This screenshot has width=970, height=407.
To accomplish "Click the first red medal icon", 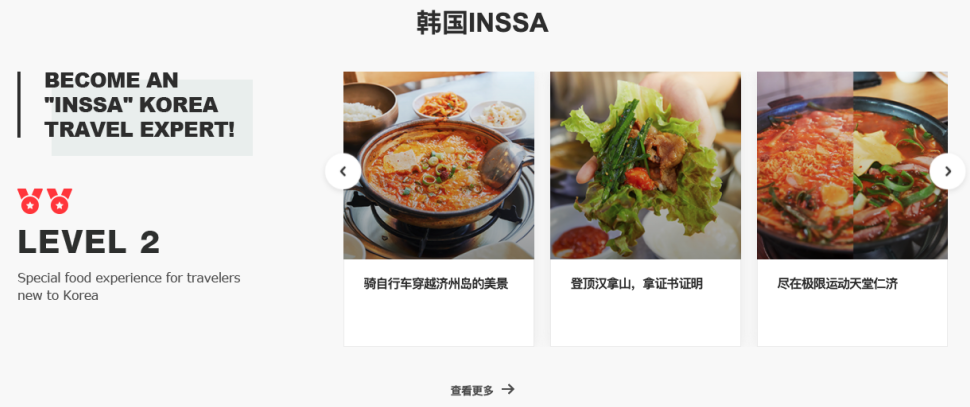I will [x=30, y=201].
